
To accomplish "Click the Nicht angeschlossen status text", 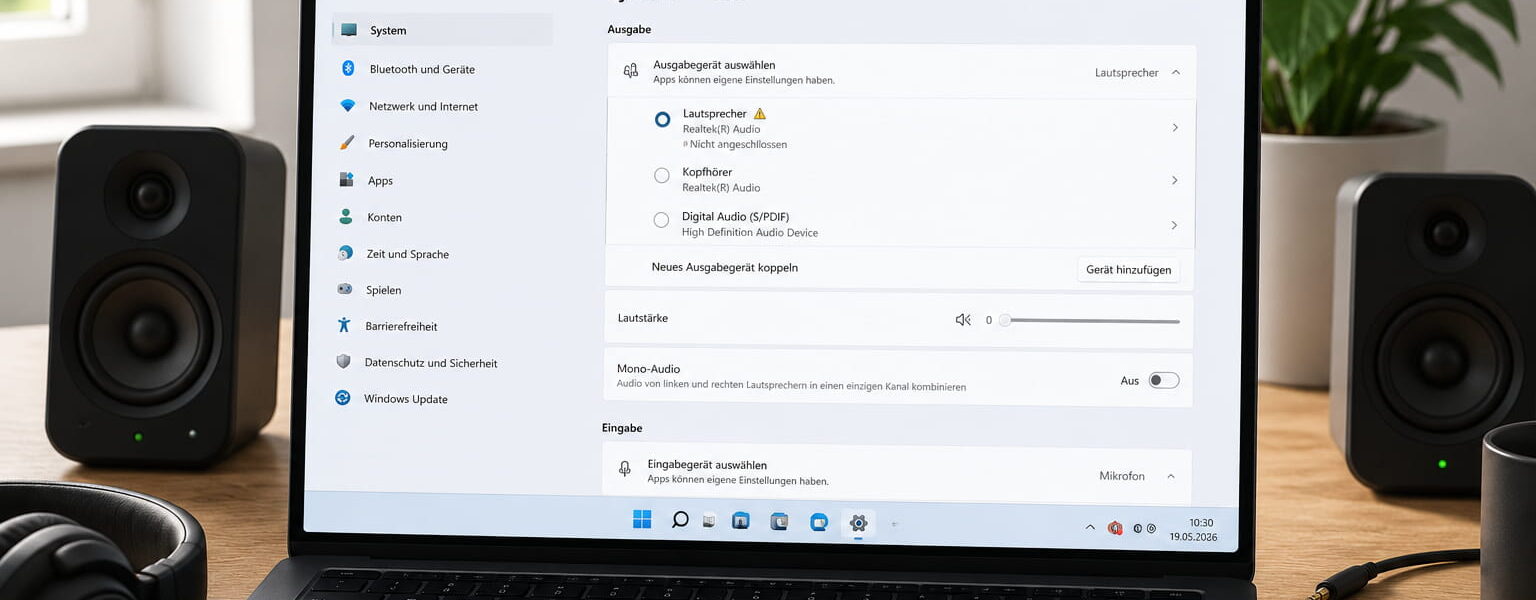I will [x=738, y=144].
